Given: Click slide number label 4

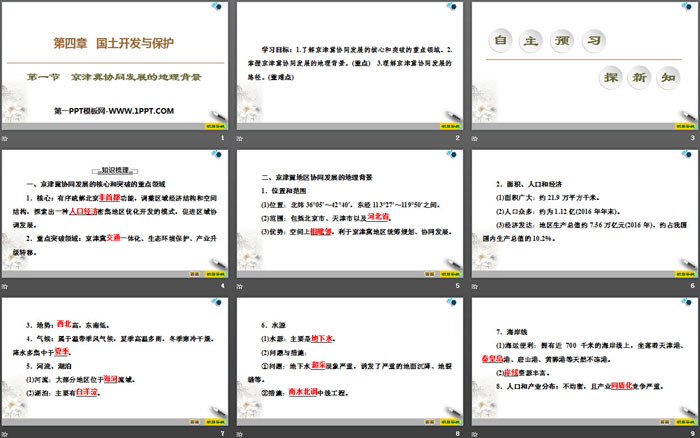Looking at the screenshot, I should coord(223,286).
